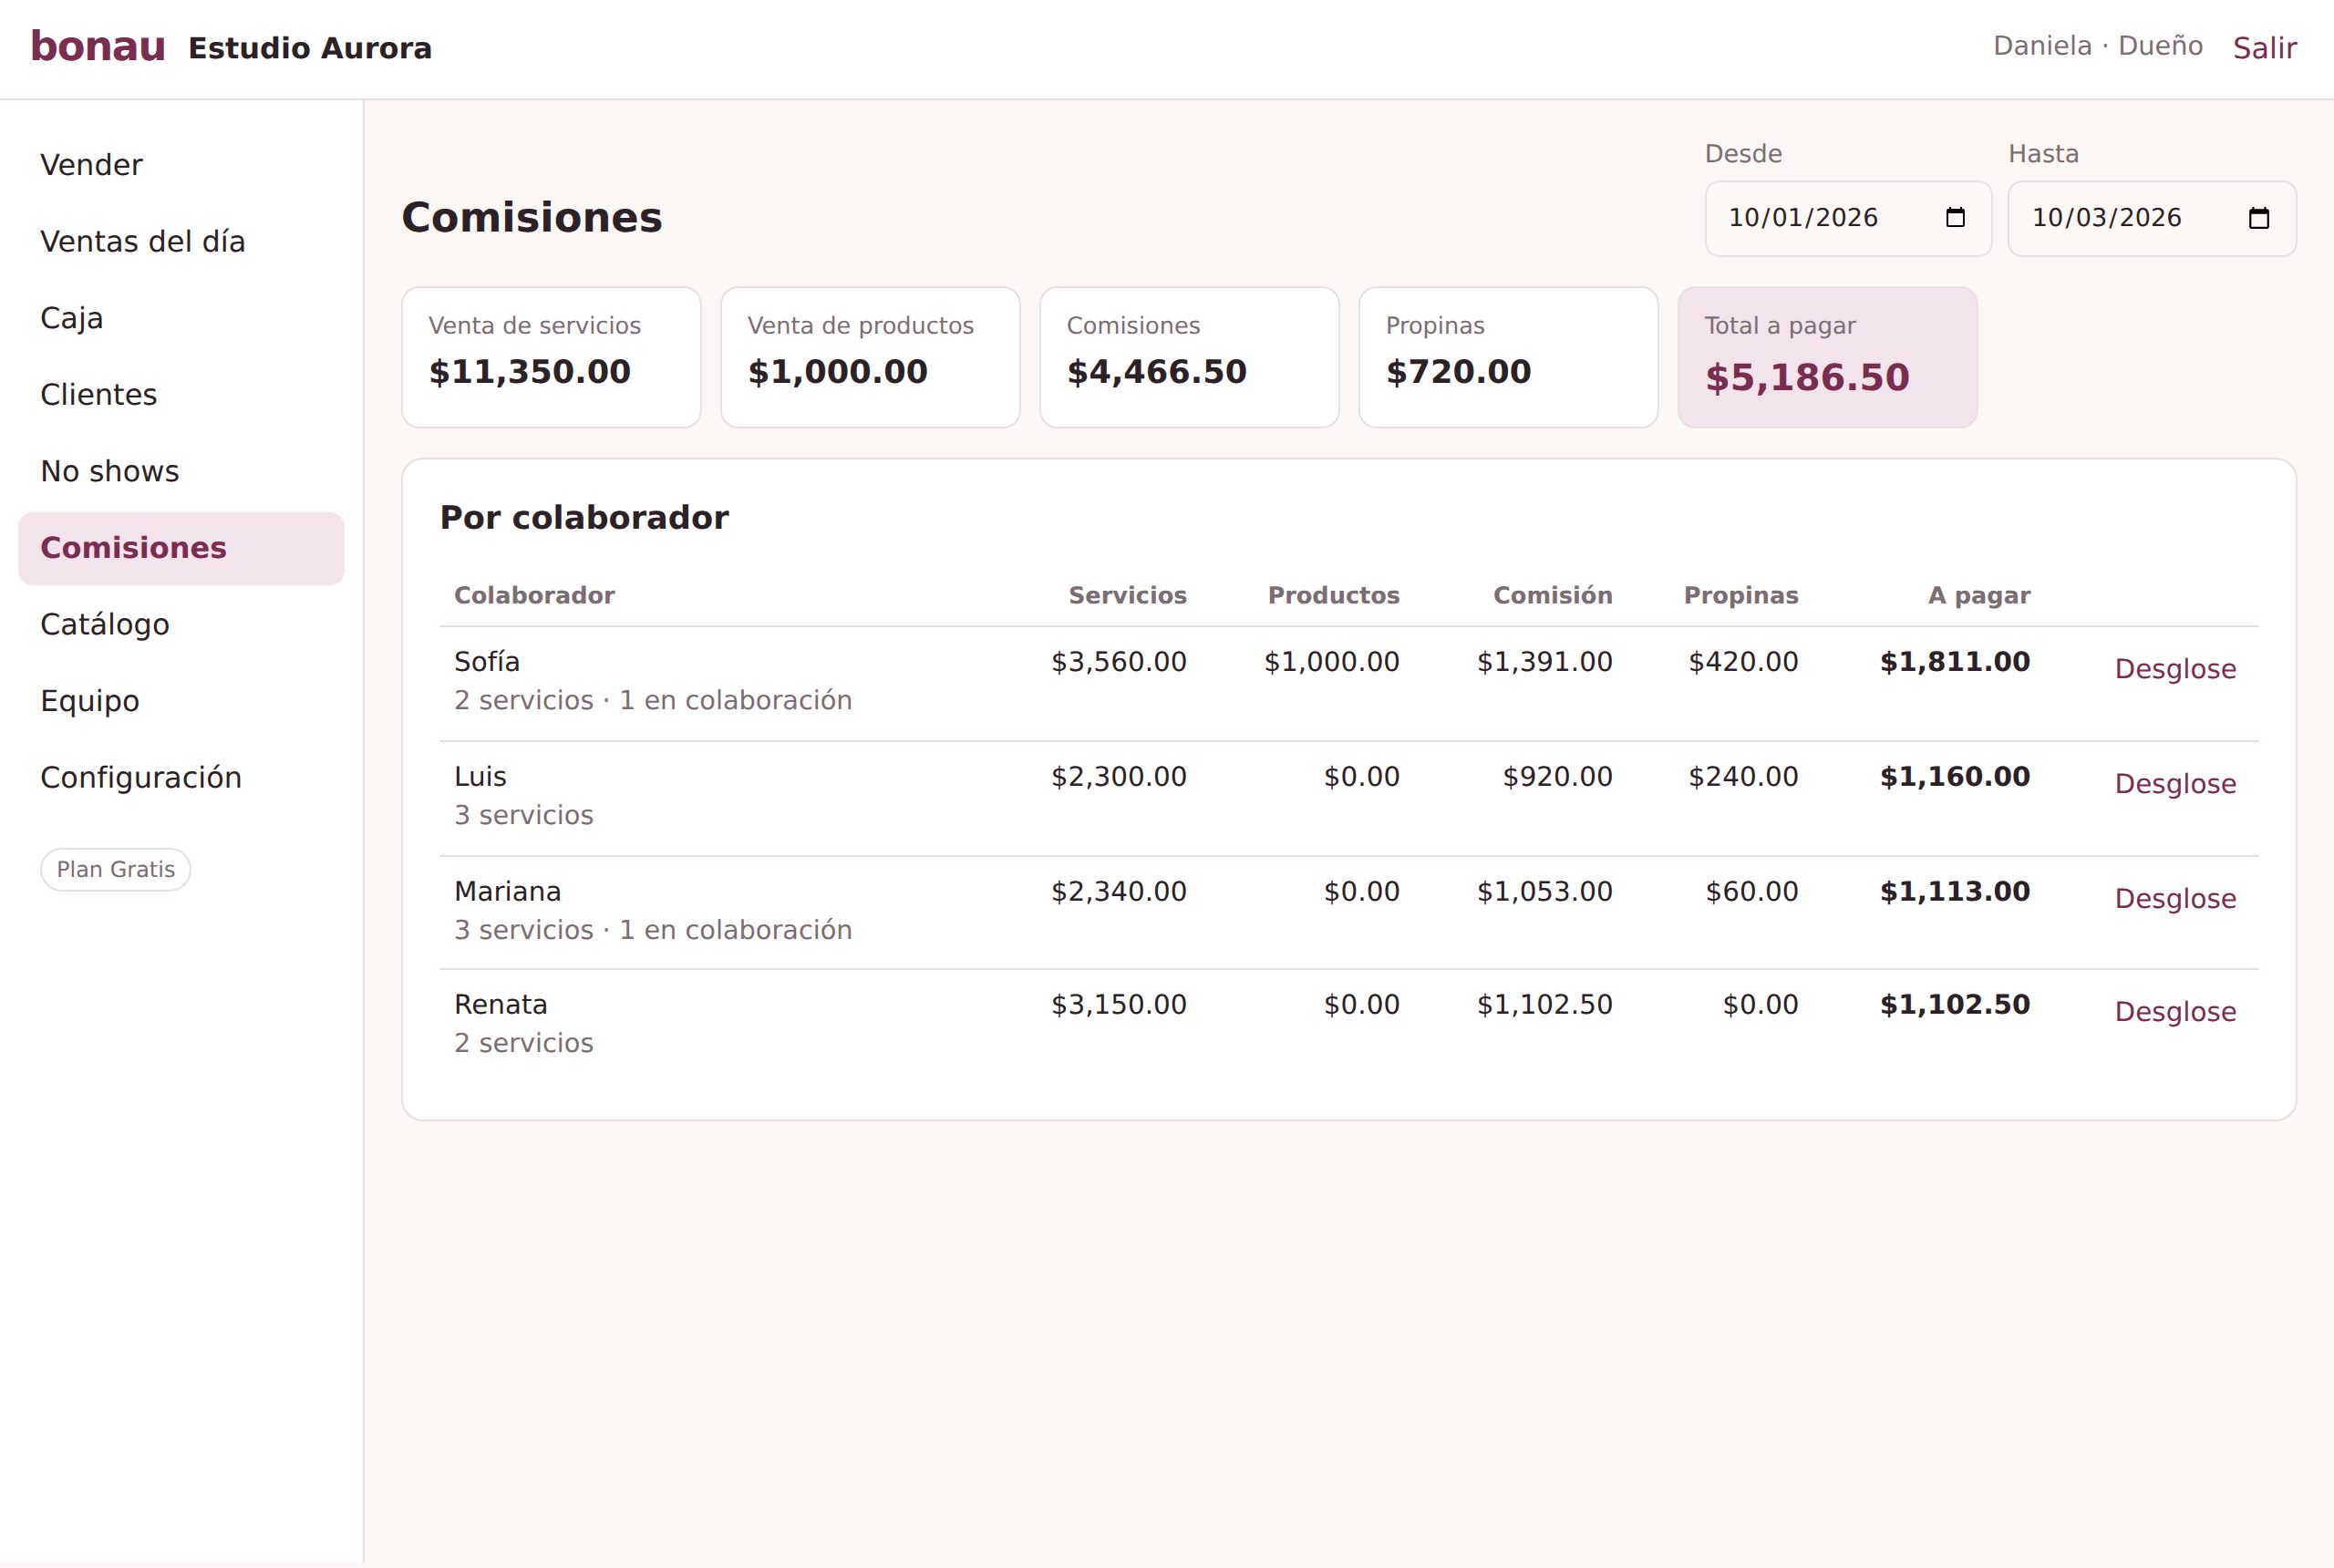2334x1568 pixels.
Task: Click Mariana's propinas $60.00
Action: tap(1751, 892)
